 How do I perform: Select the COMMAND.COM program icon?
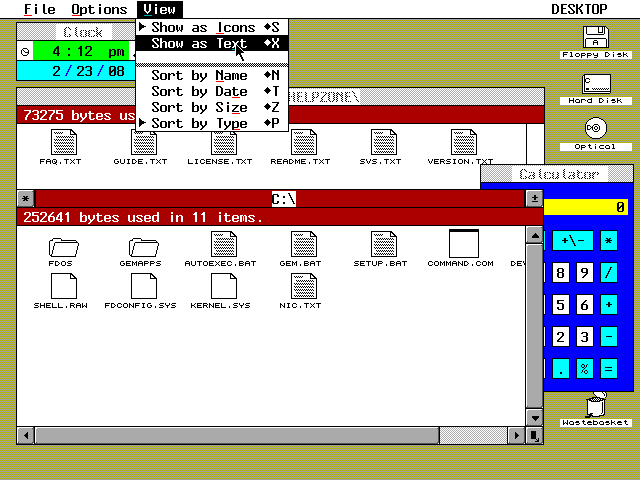pyautogui.click(x=464, y=244)
